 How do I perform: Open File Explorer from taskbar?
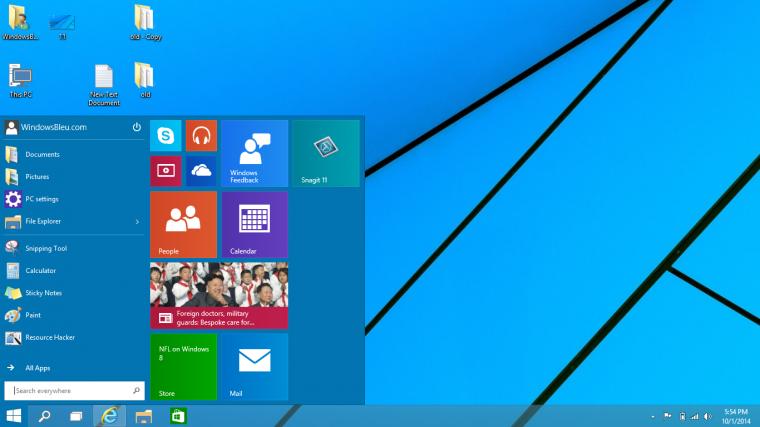point(143,416)
